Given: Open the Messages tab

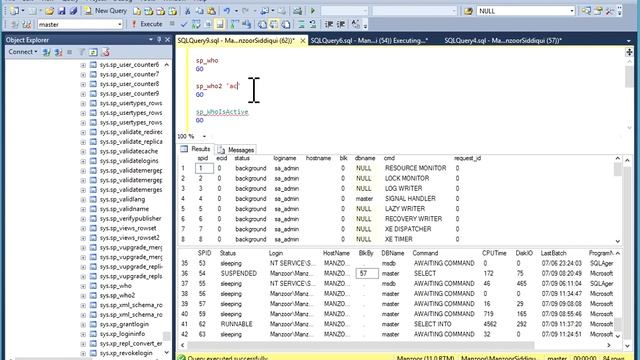Looking at the screenshot, I should pos(236,150).
